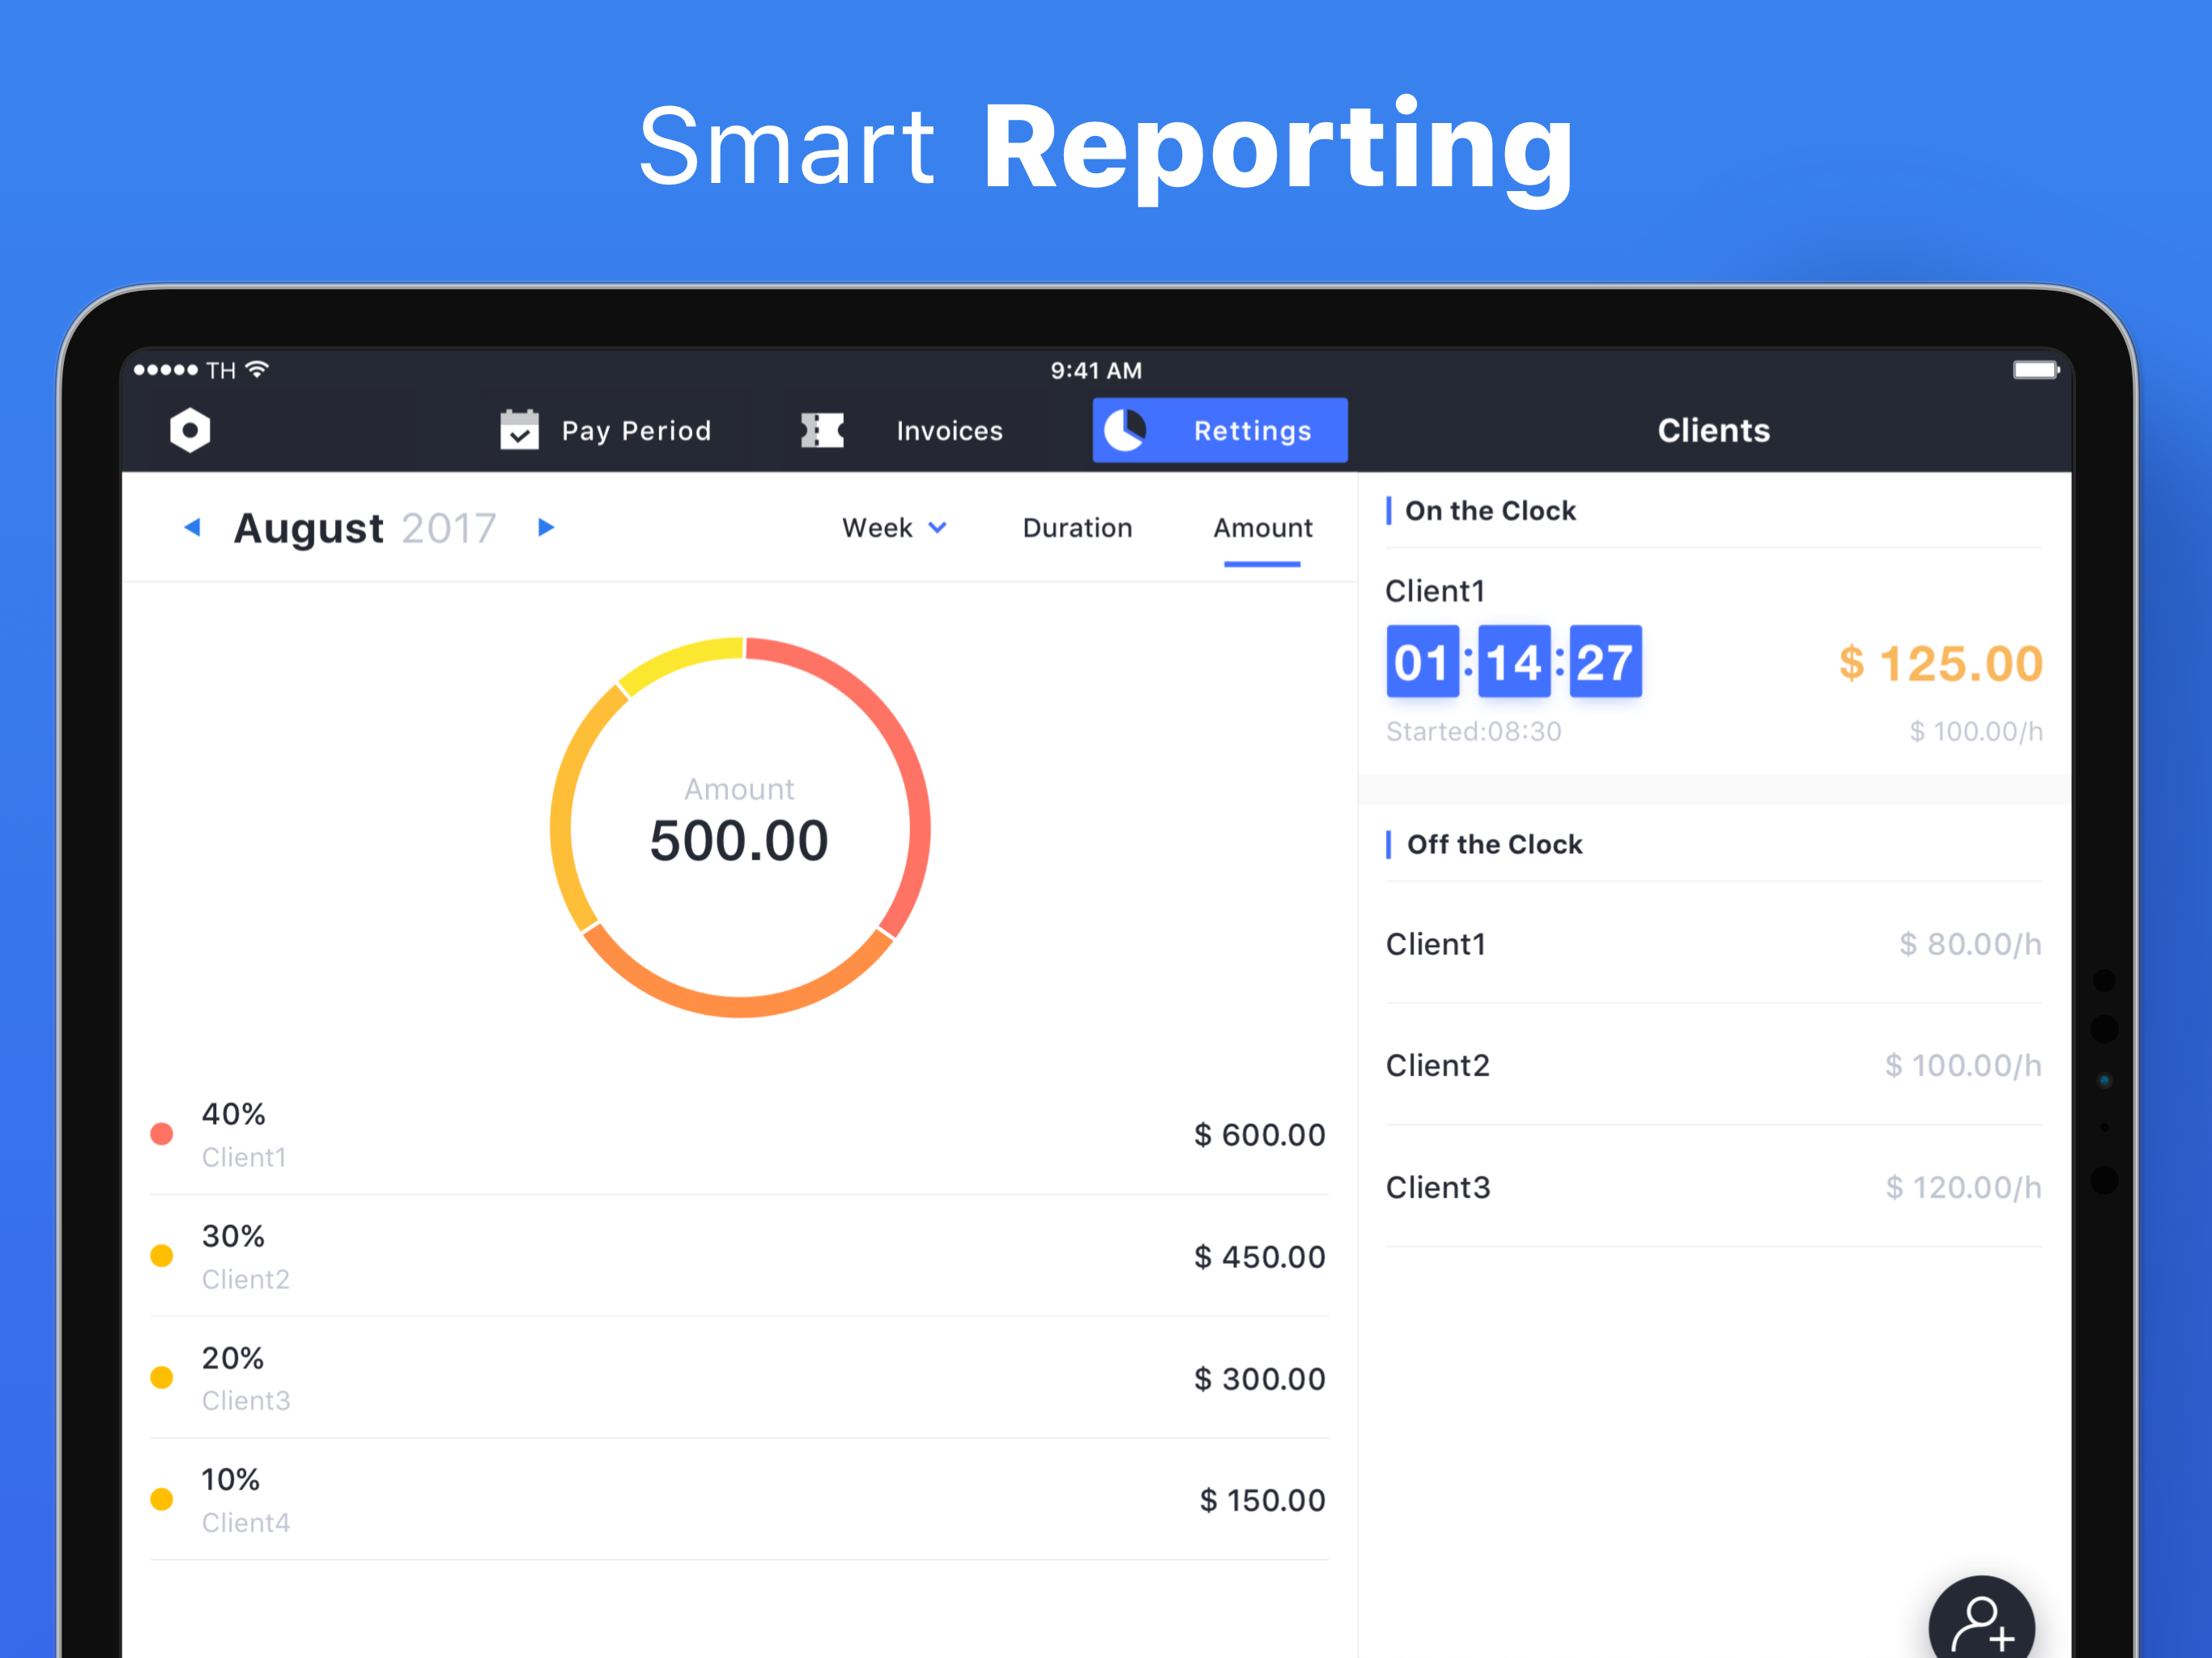
Task: Select Client2 at $ 100.00/h
Action: (x=1714, y=1066)
